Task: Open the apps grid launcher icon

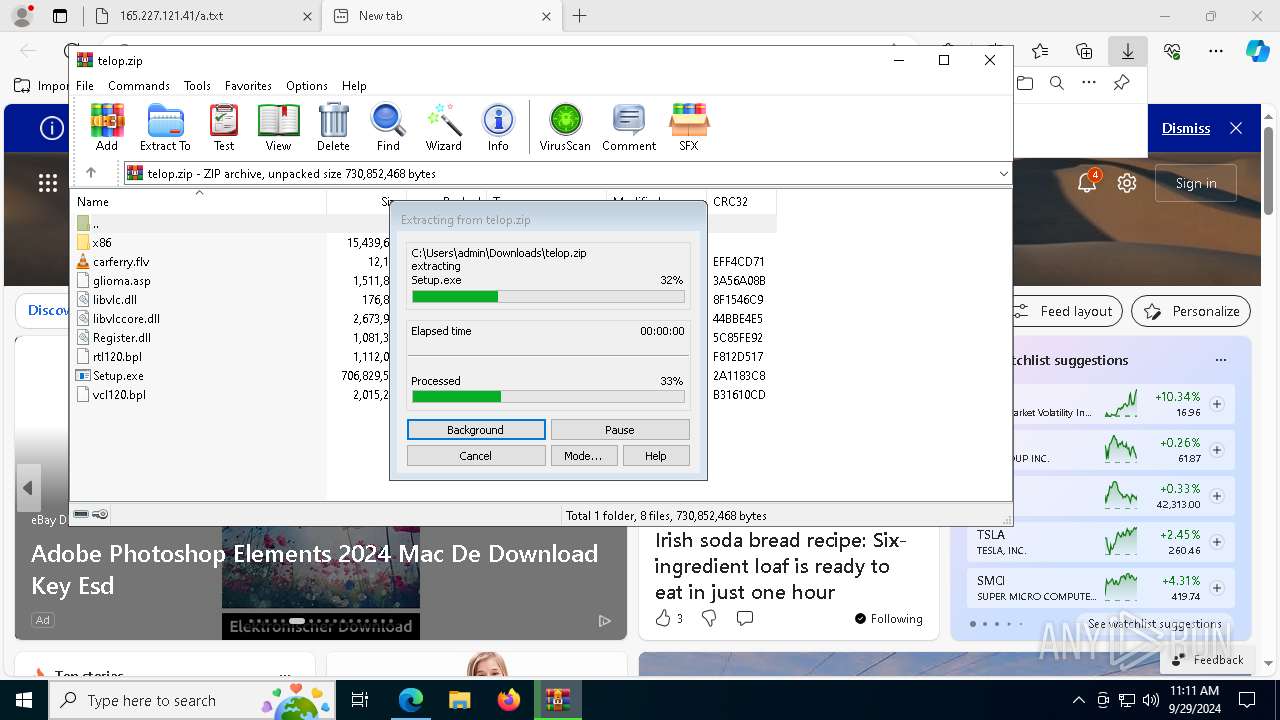Action: [x=48, y=182]
